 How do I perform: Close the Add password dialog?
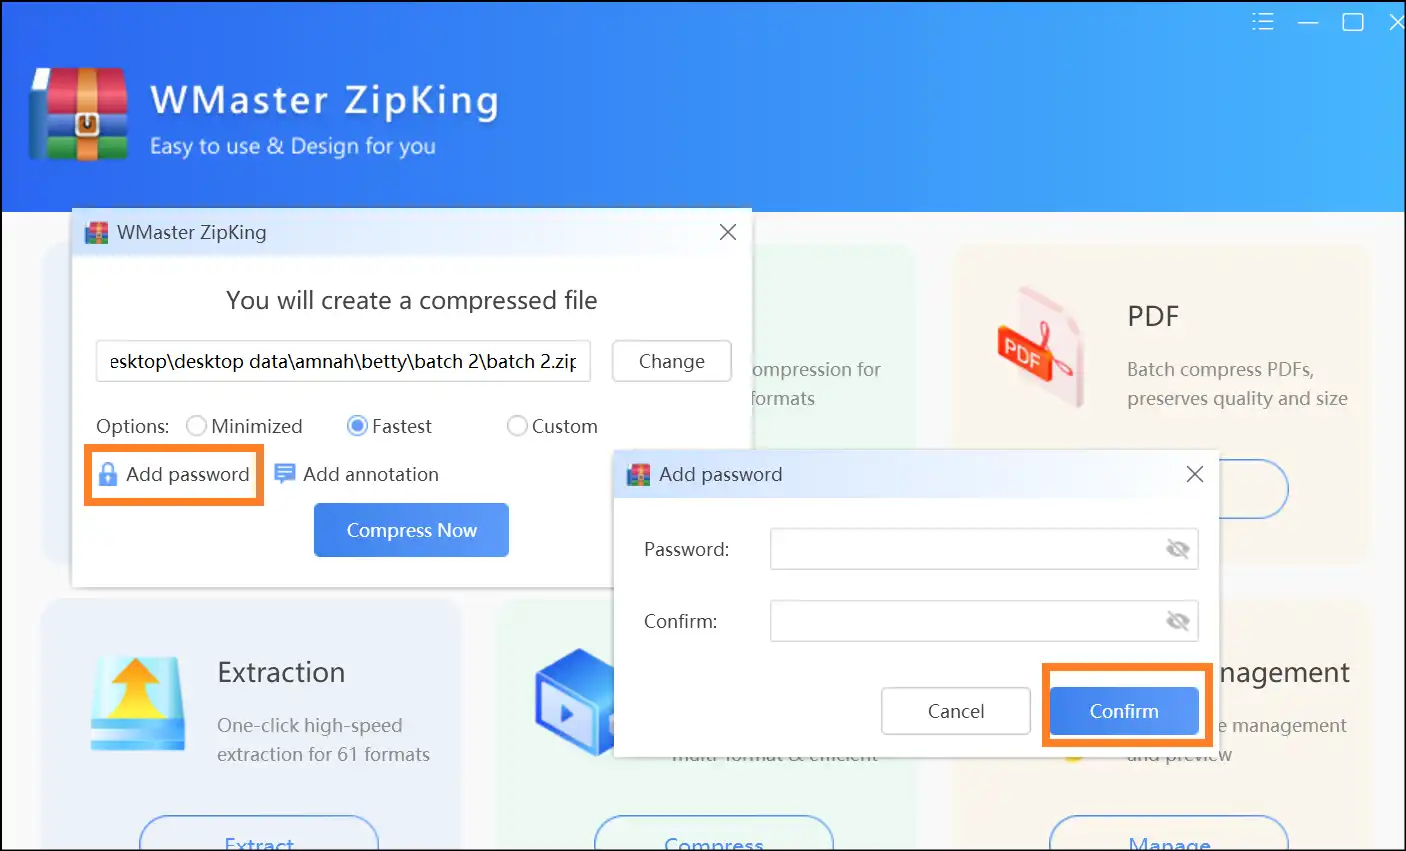(x=1195, y=474)
